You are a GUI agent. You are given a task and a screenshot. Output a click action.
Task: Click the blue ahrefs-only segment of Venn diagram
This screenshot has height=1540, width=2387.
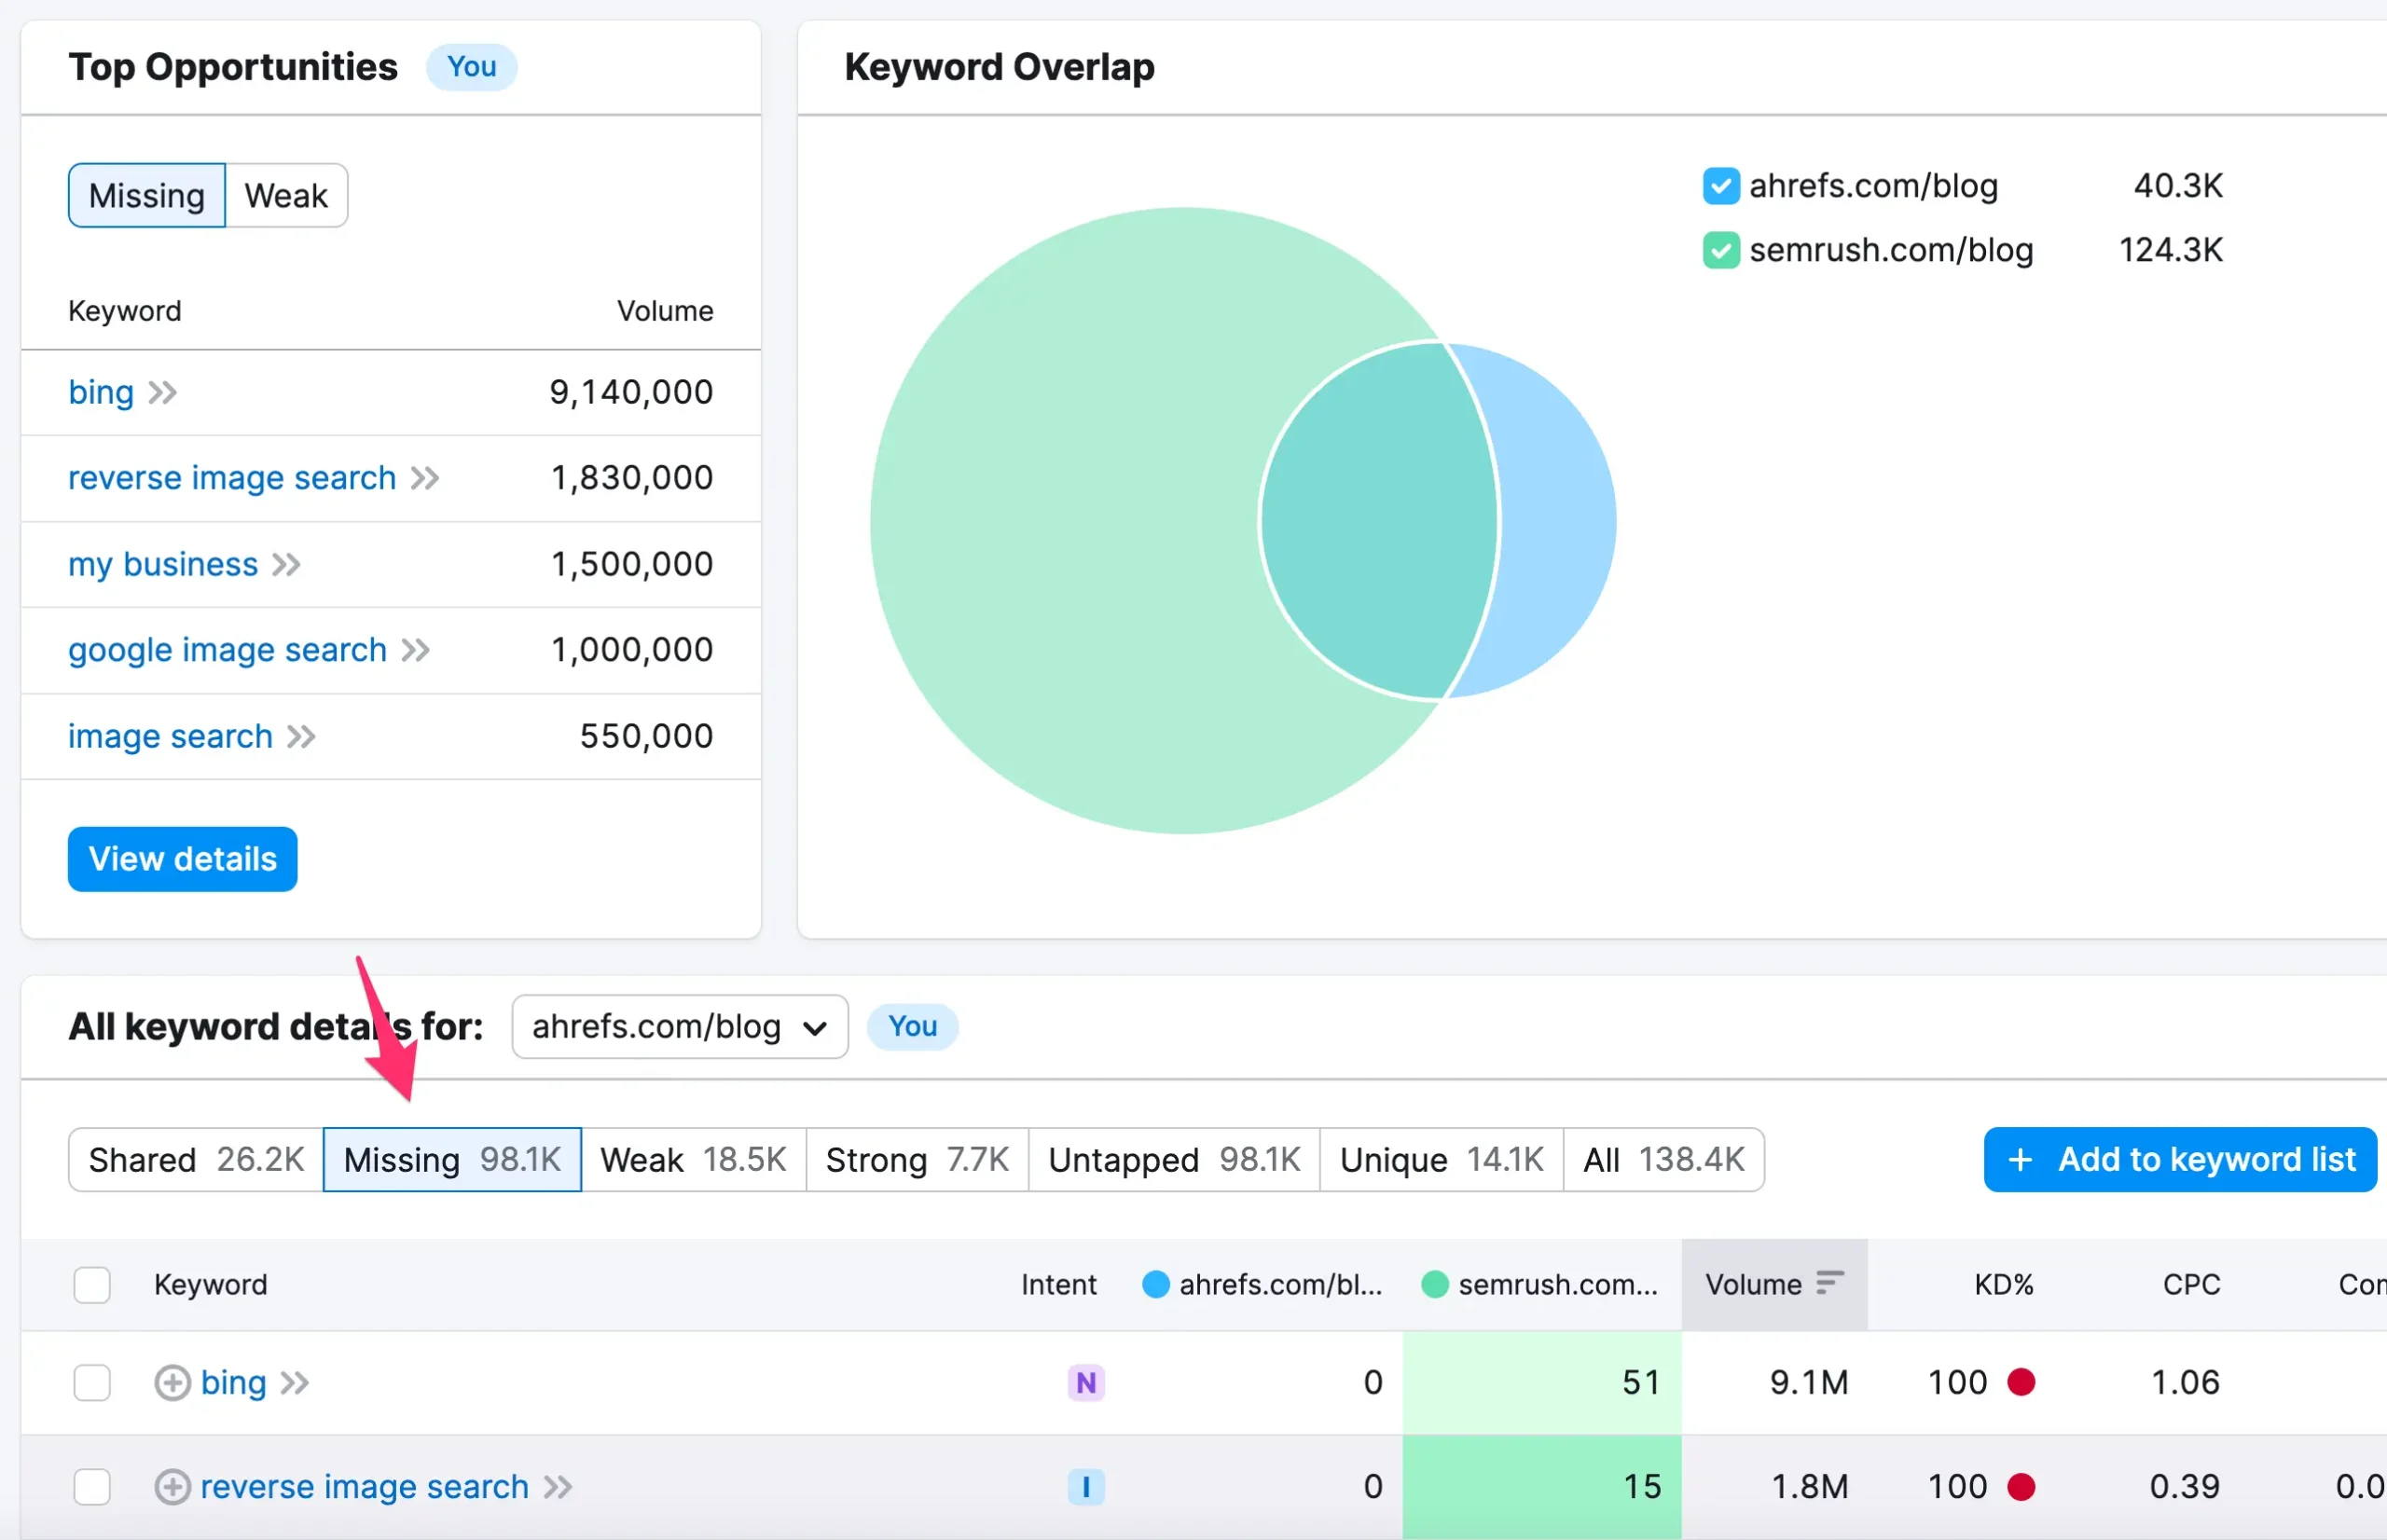click(x=1556, y=520)
